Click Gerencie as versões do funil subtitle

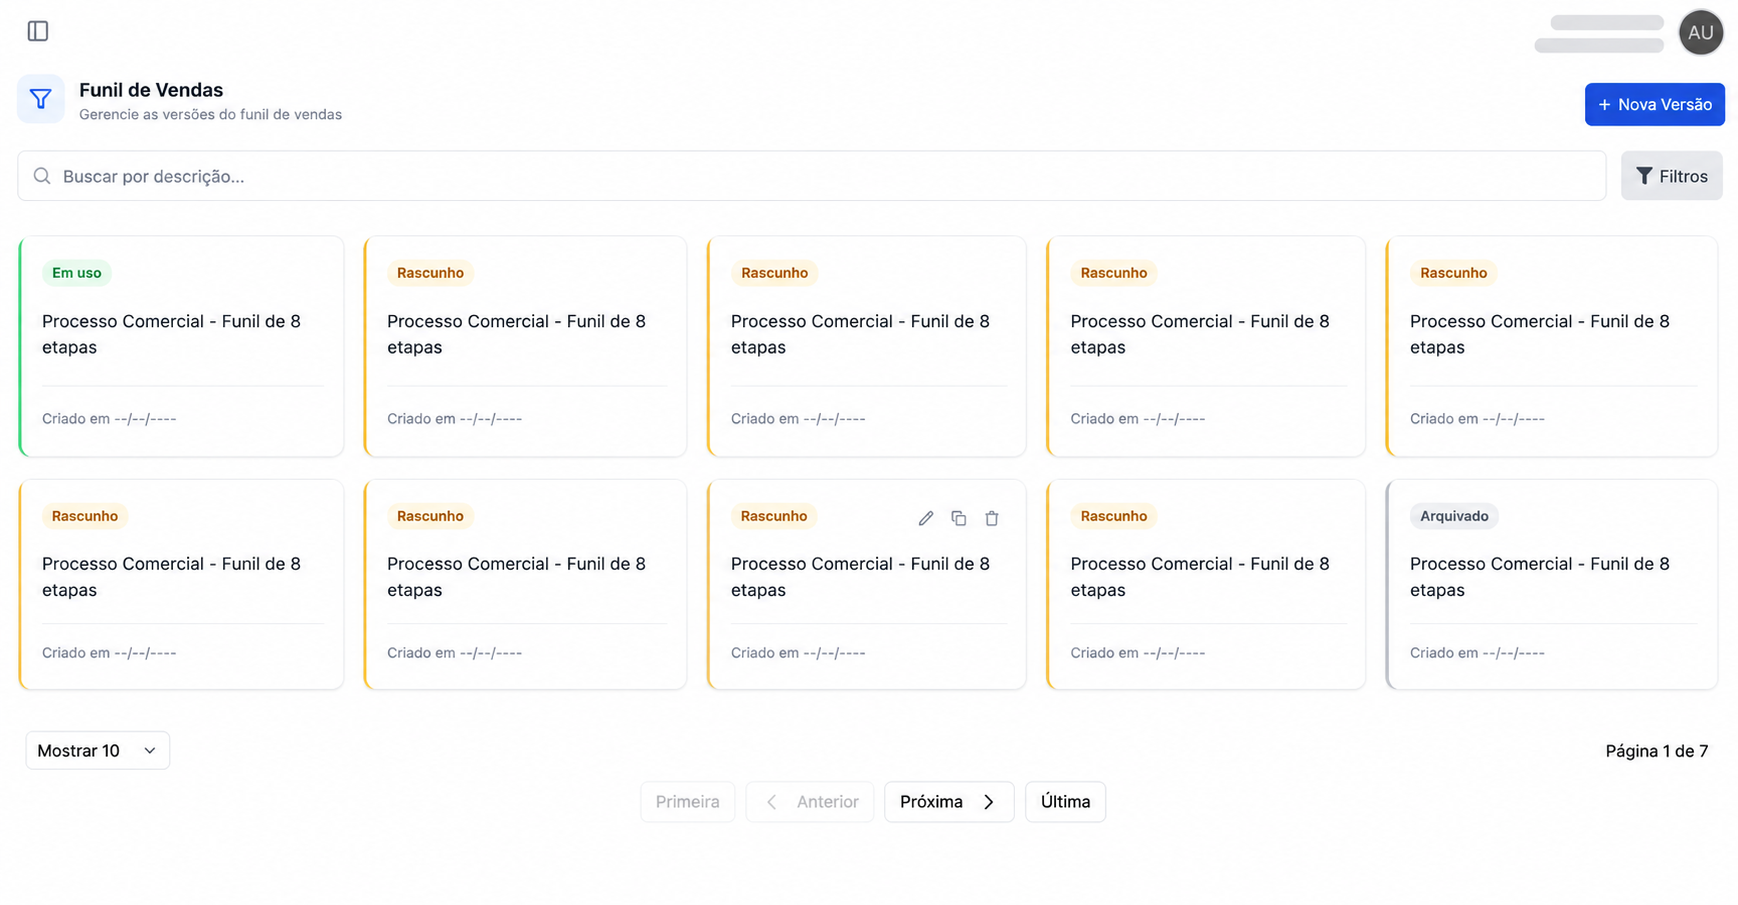210,115
